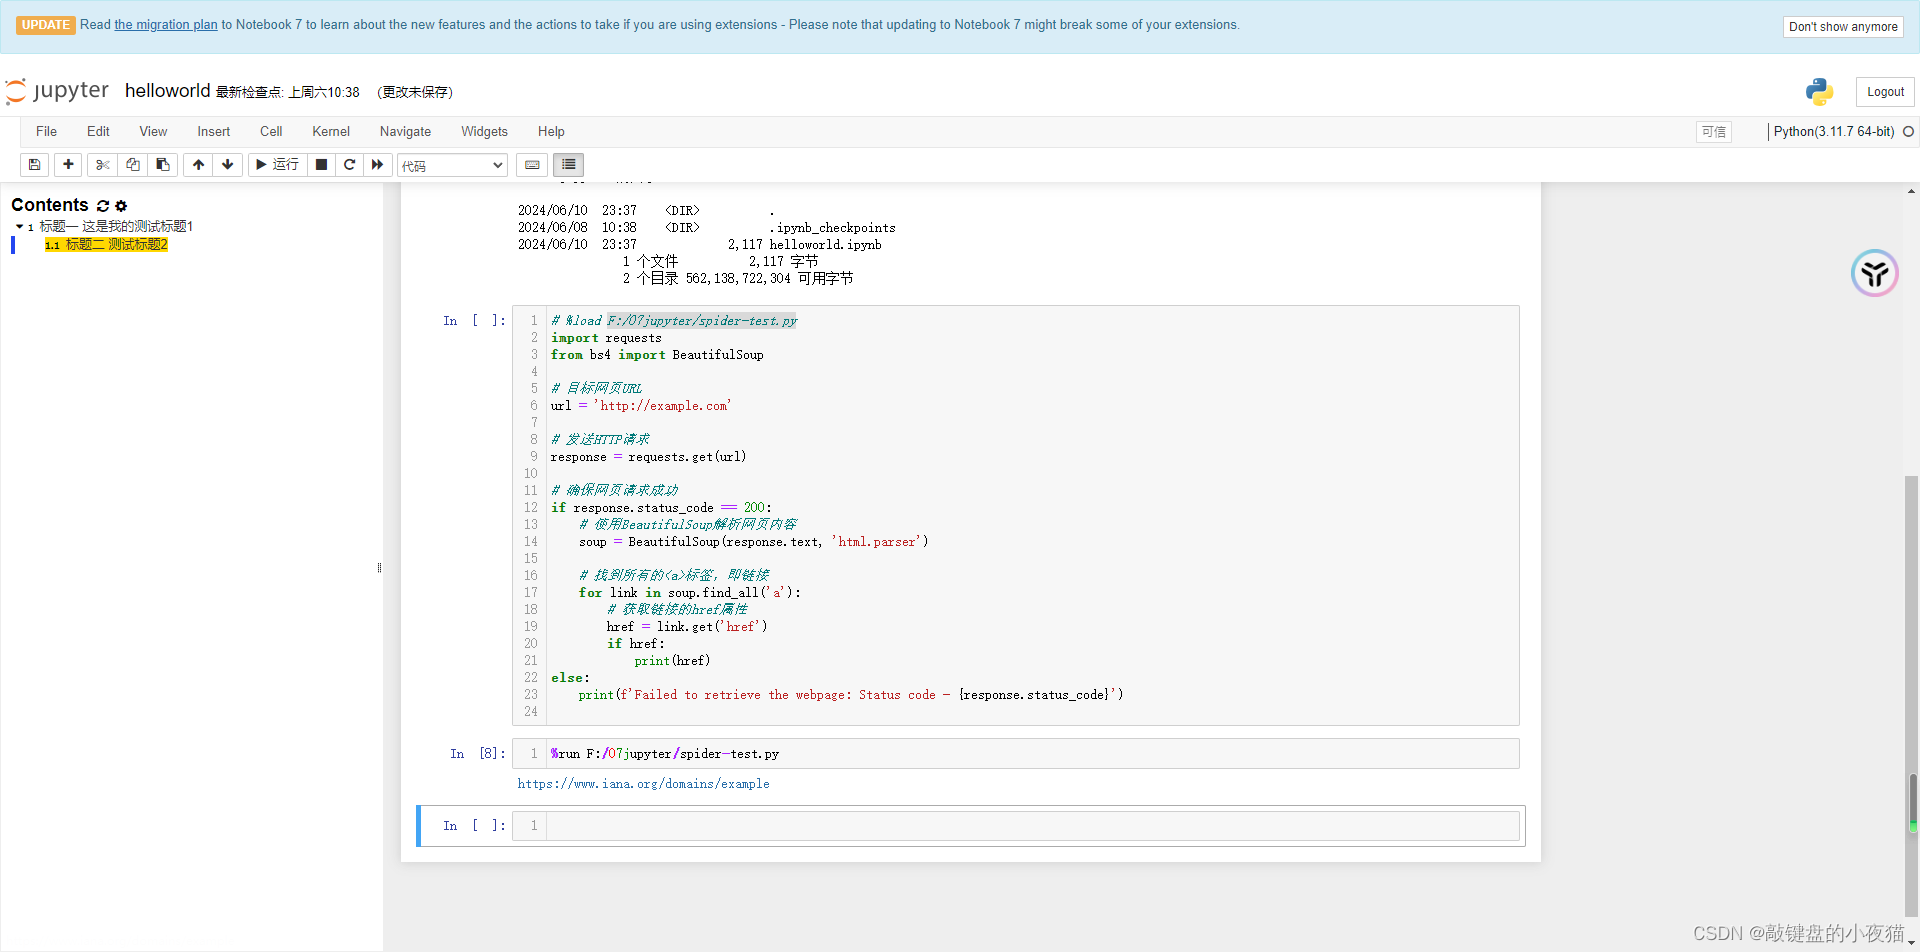Refresh the Contents panel

[103, 206]
